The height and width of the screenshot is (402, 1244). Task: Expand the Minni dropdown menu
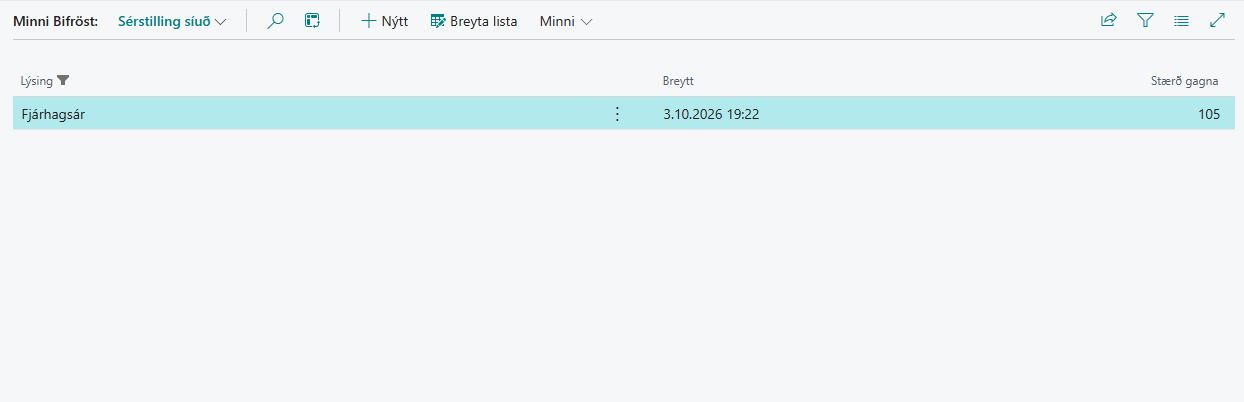click(566, 21)
